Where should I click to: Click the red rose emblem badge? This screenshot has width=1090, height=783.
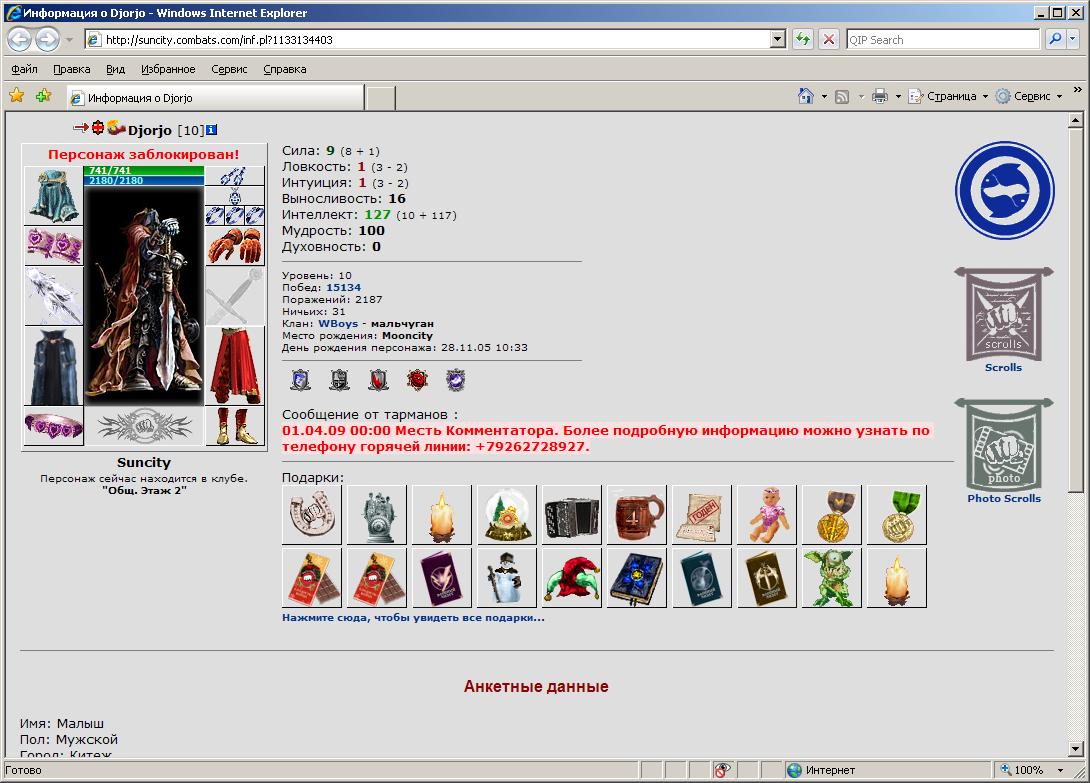click(x=417, y=380)
